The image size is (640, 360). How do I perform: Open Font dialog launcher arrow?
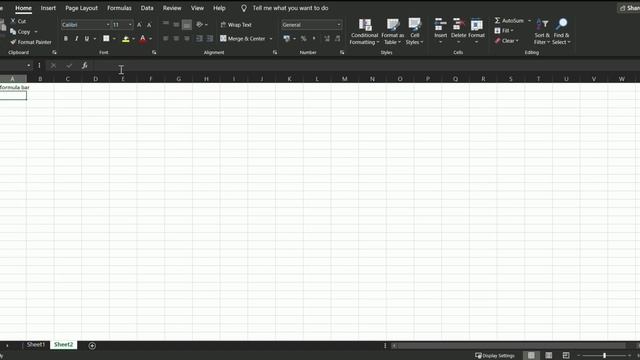154,53
